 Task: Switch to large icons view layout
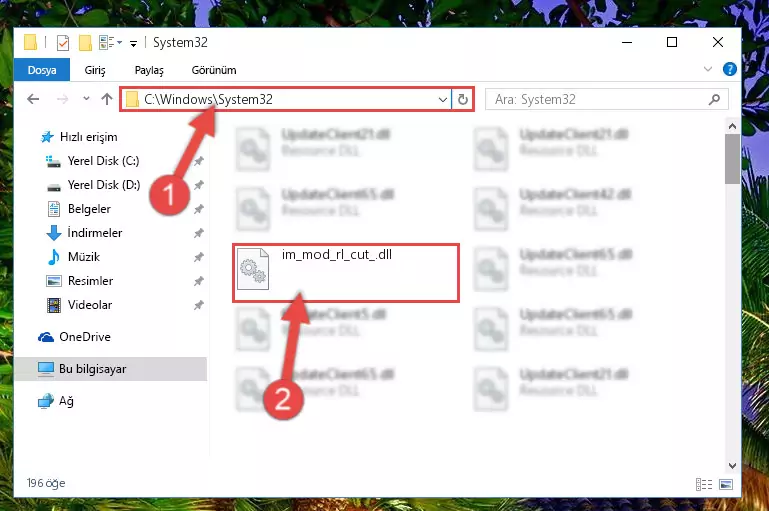coord(726,485)
